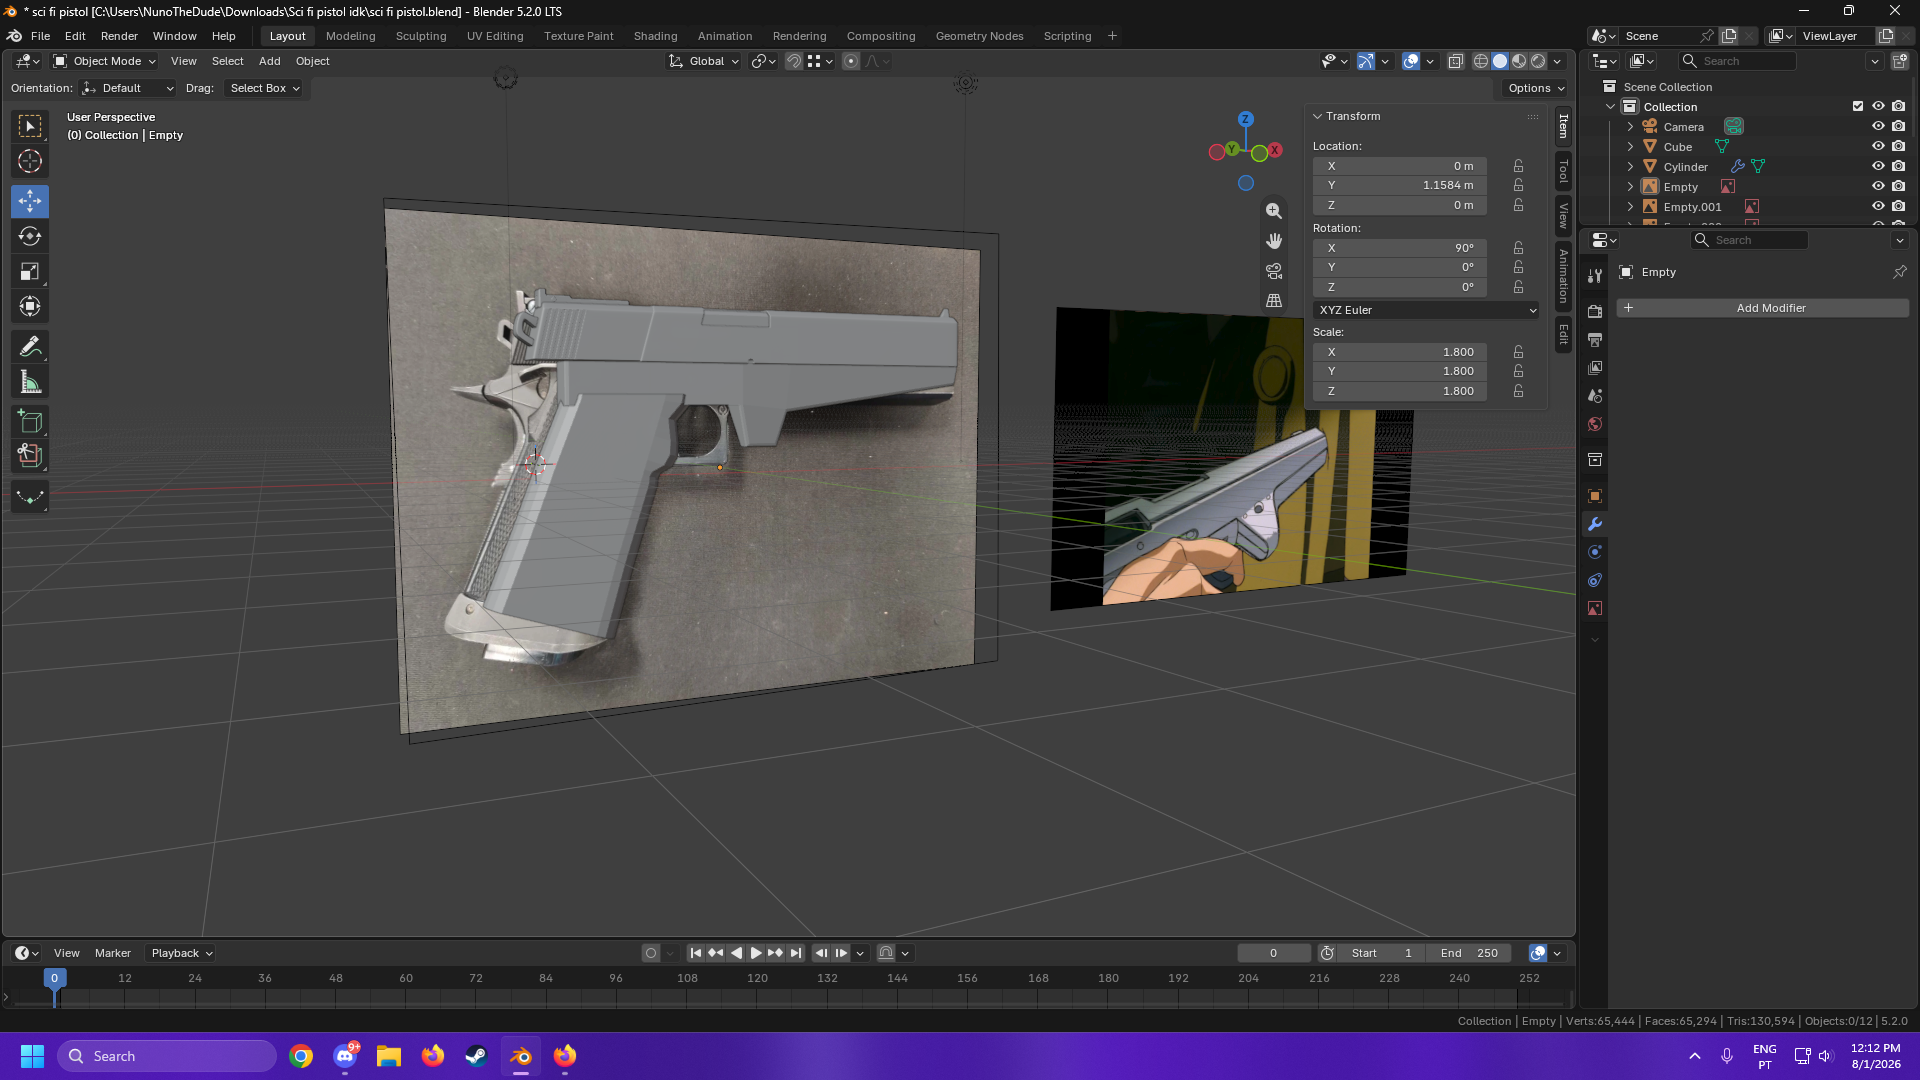Switch to the Tool sidebar tab

coord(1564,173)
